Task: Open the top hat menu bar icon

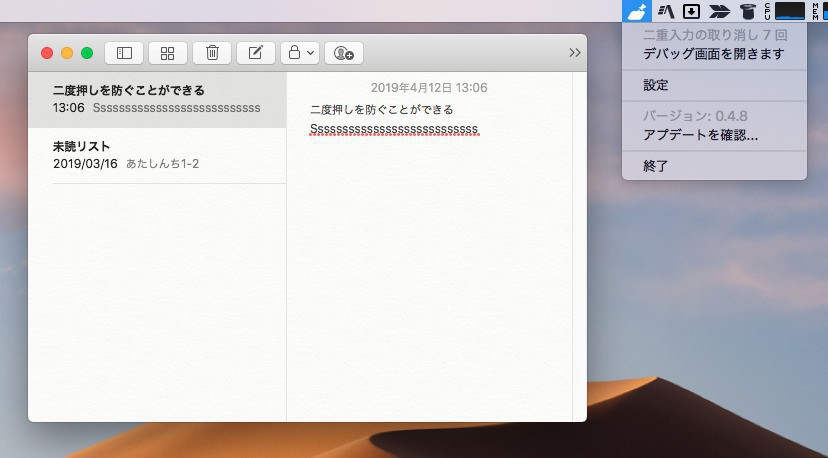Action: (747, 11)
